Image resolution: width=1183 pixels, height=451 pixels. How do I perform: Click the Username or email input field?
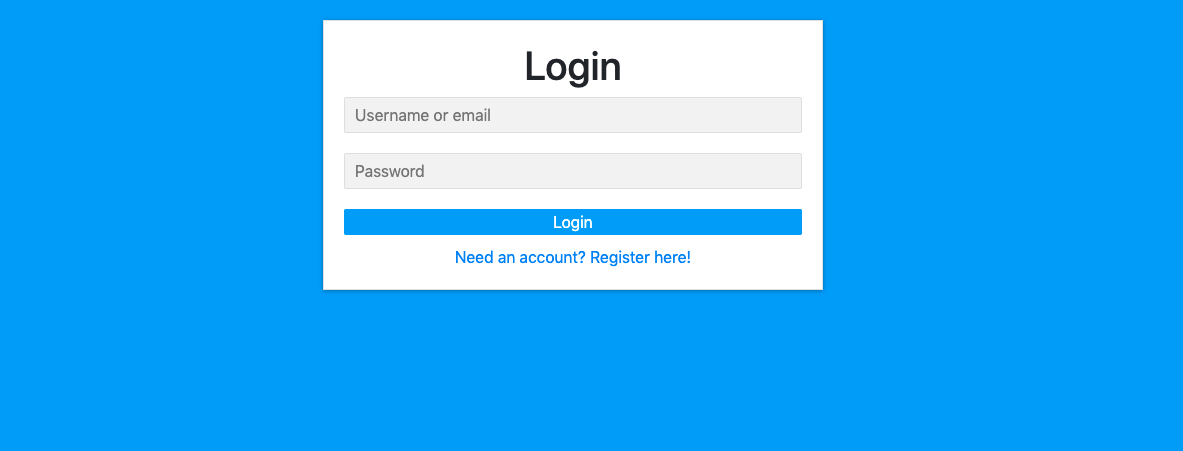coord(573,115)
